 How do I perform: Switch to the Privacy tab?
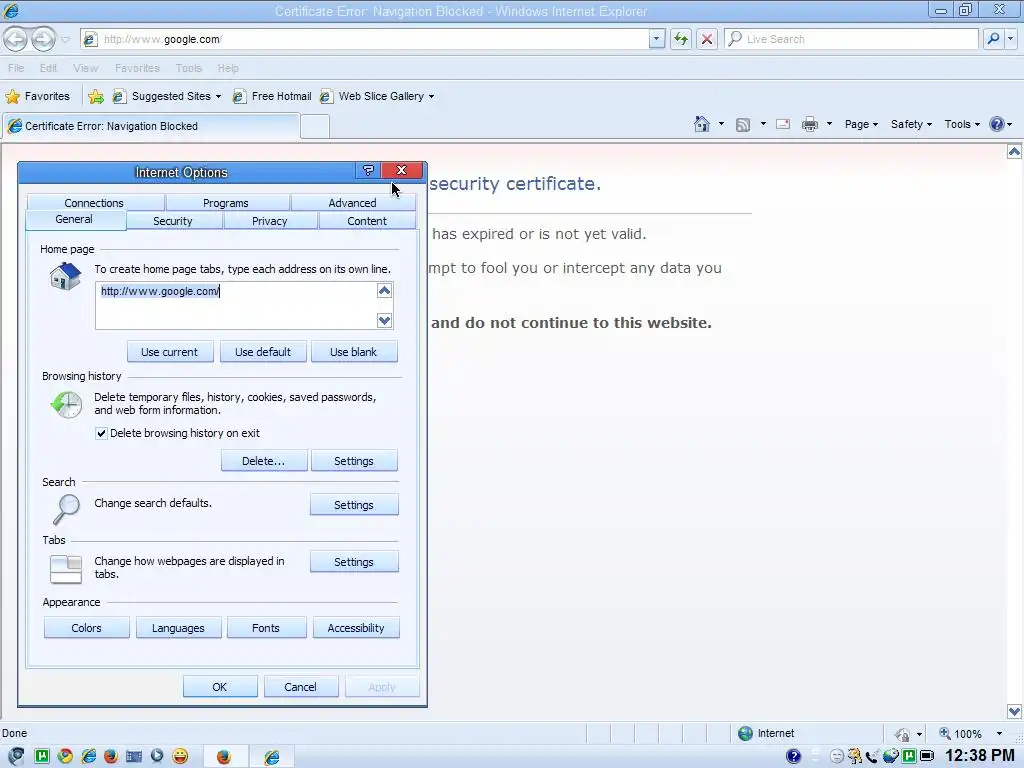click(x=270, y=221)
